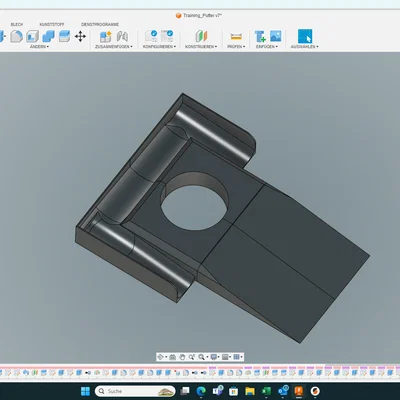This screenshot has width=400, height=400.
Task: Select the Shell tool icon
Action: [32, 36]
